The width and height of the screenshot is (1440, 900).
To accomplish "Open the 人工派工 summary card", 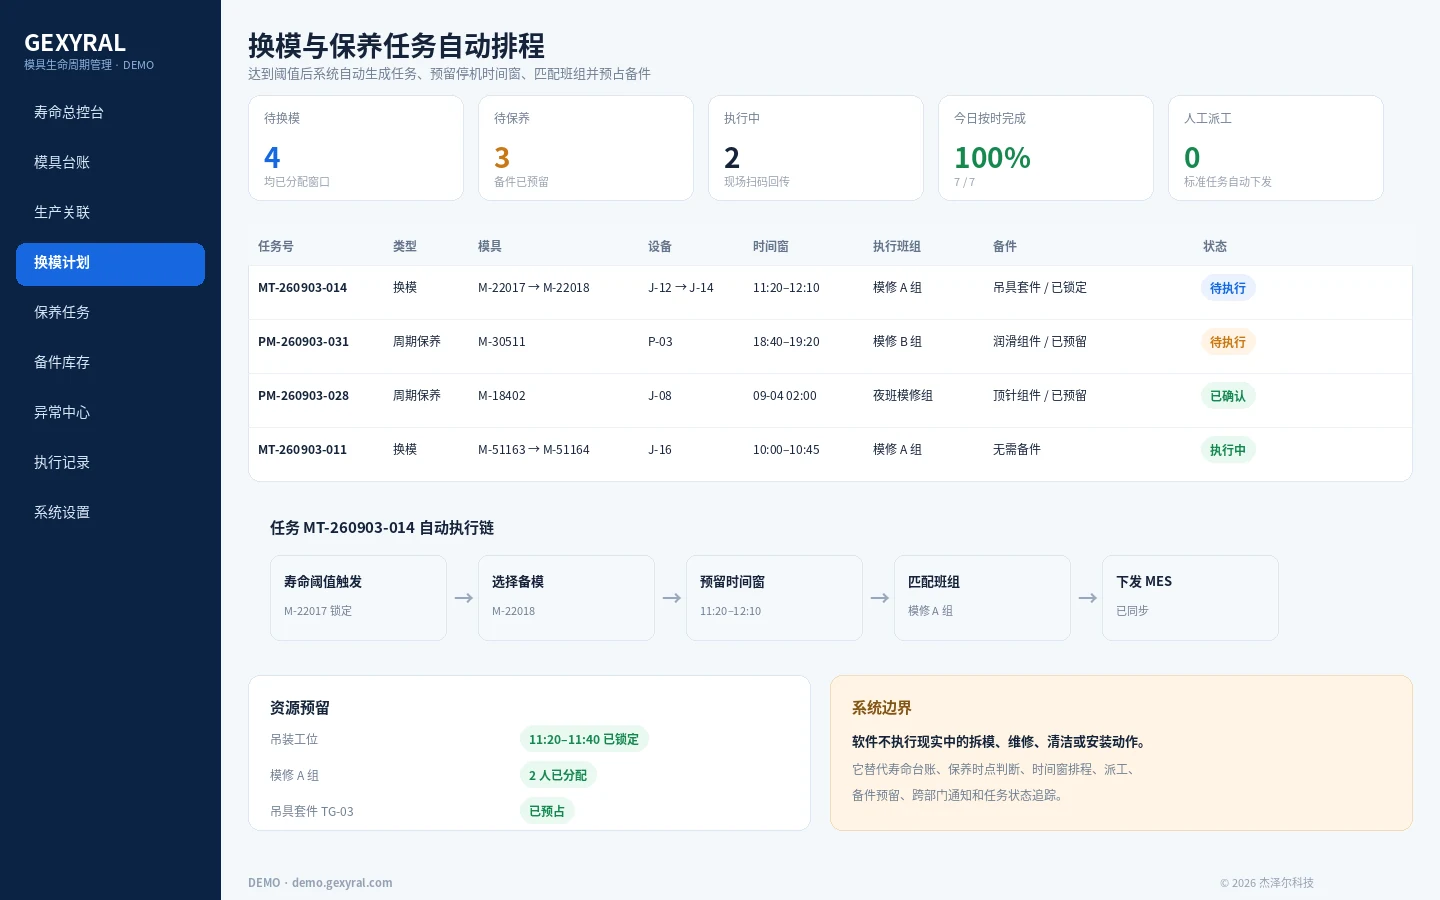I will coord(1276,148).
